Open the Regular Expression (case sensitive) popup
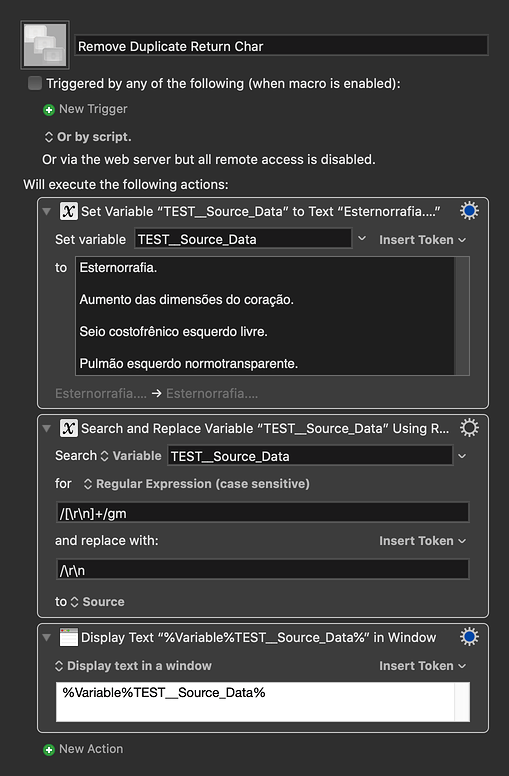Screen dimensions: 509x776 [197, 484]
